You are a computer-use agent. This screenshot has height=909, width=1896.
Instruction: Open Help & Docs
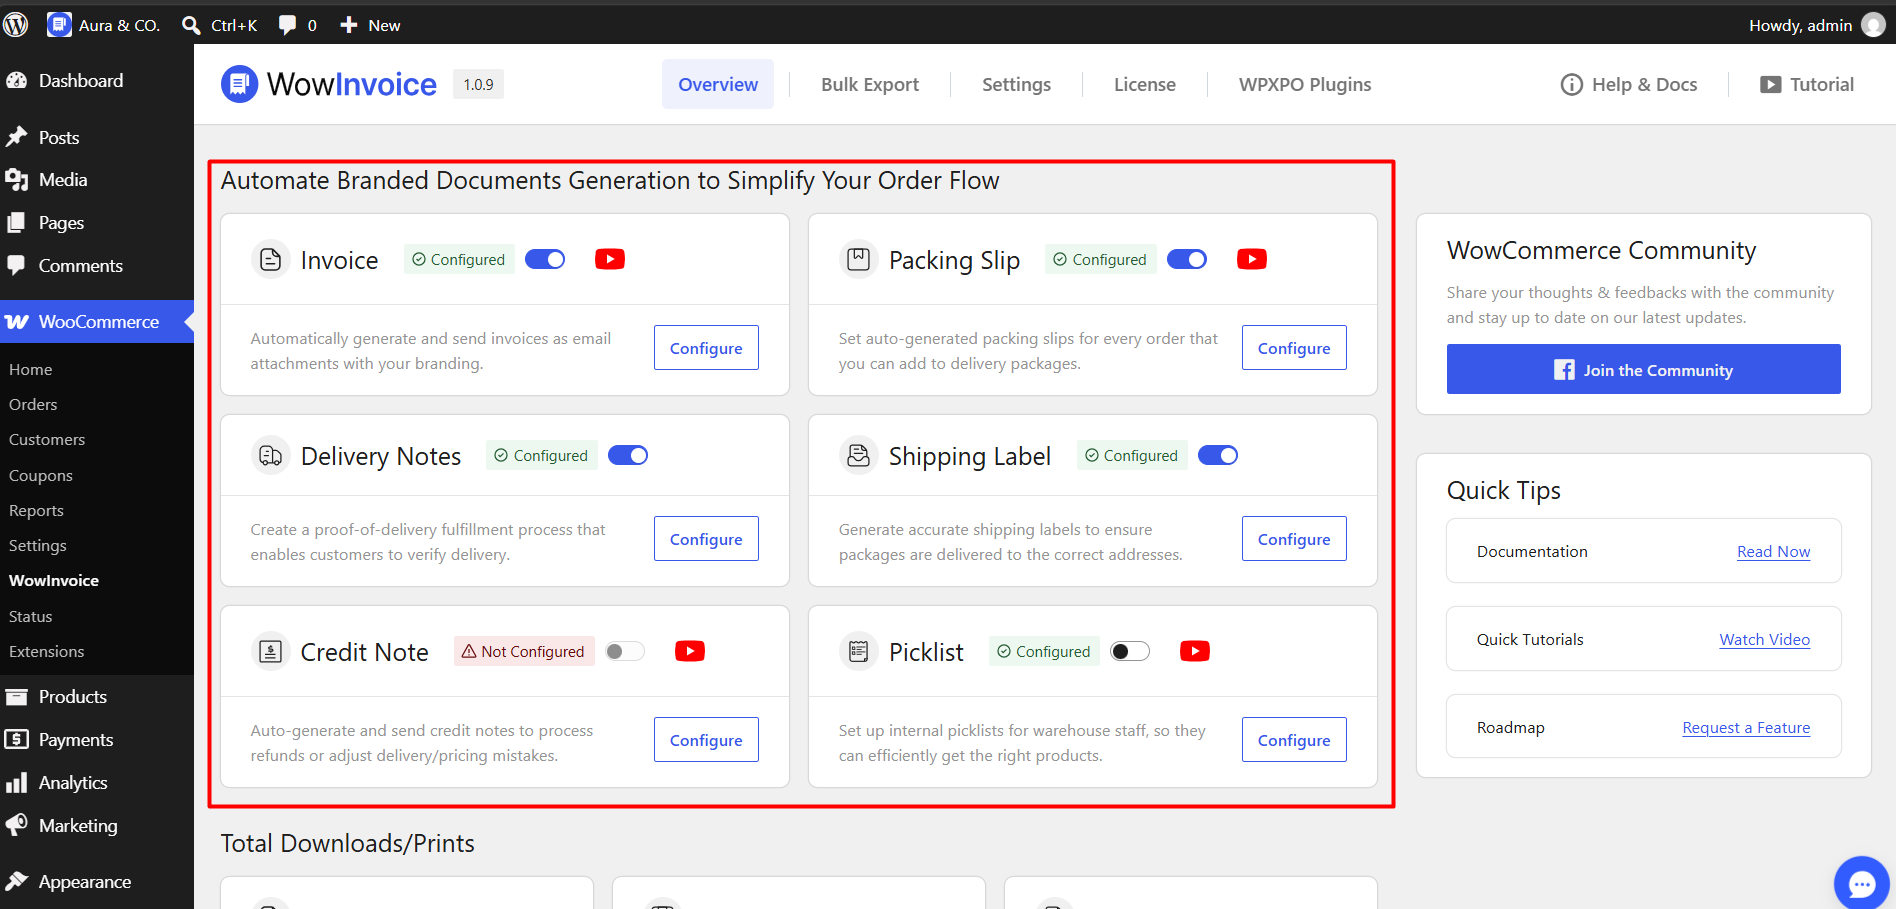(1629, 84)
